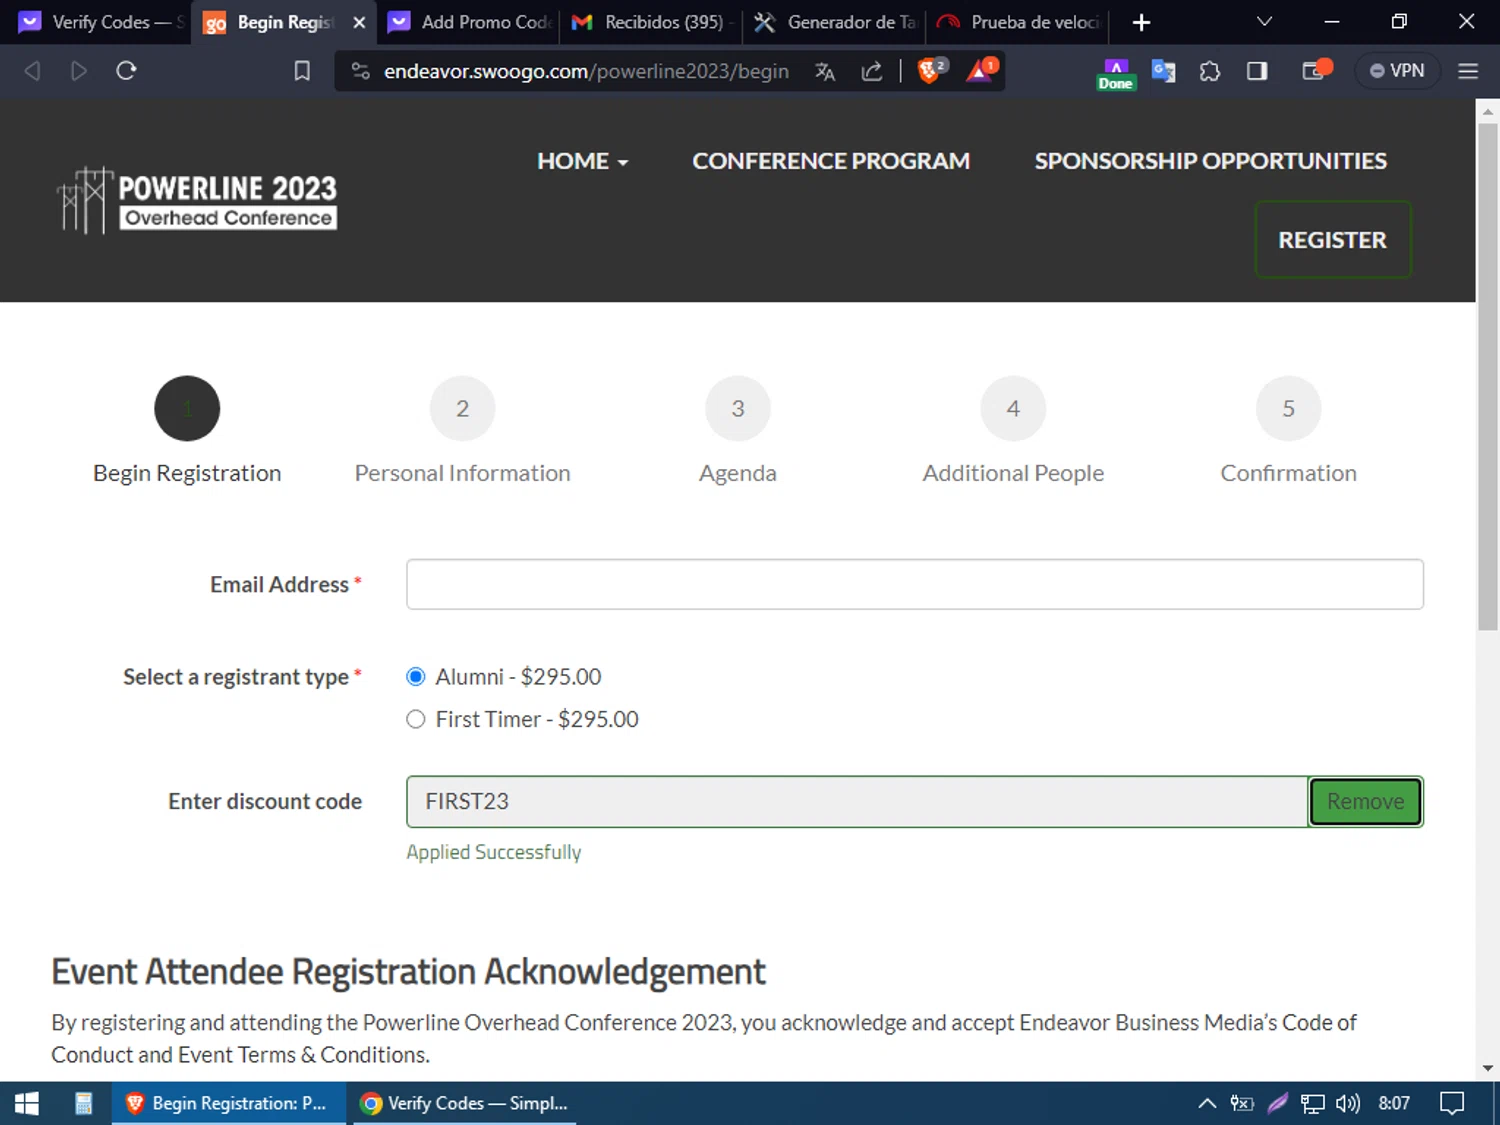Reload the page with the refresh icon

pos(126,71)
